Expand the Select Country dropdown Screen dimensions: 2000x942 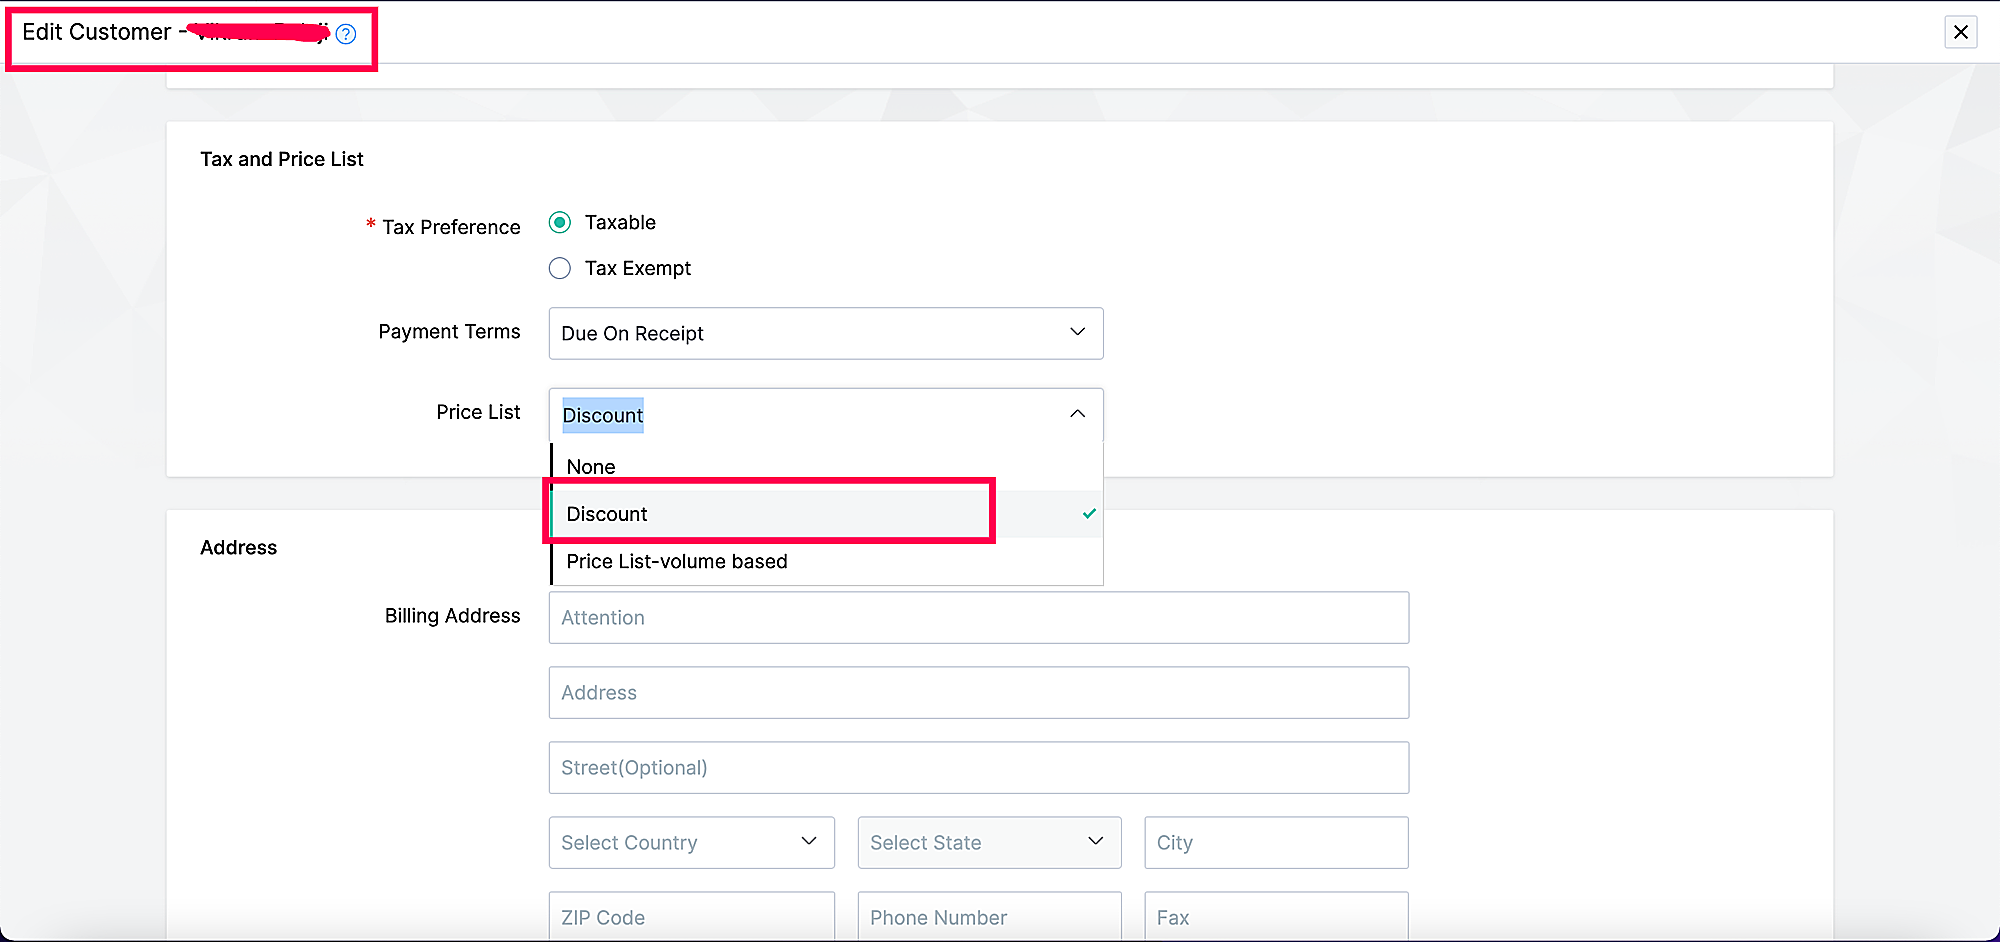pyautogui.click(x=691, y=843)
